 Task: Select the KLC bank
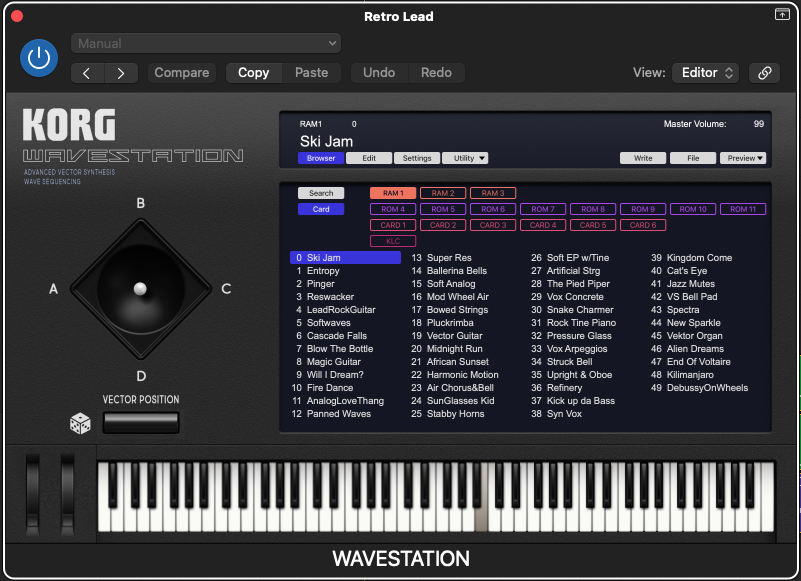[393, 241]
